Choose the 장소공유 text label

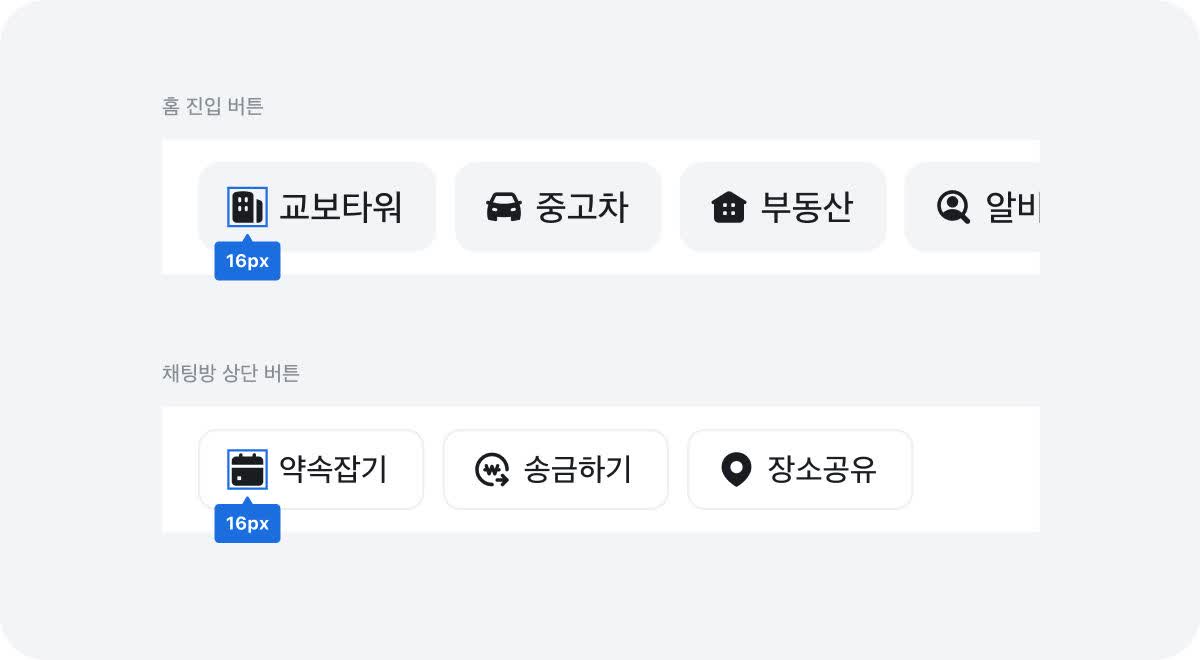click(x=822, y=469)
